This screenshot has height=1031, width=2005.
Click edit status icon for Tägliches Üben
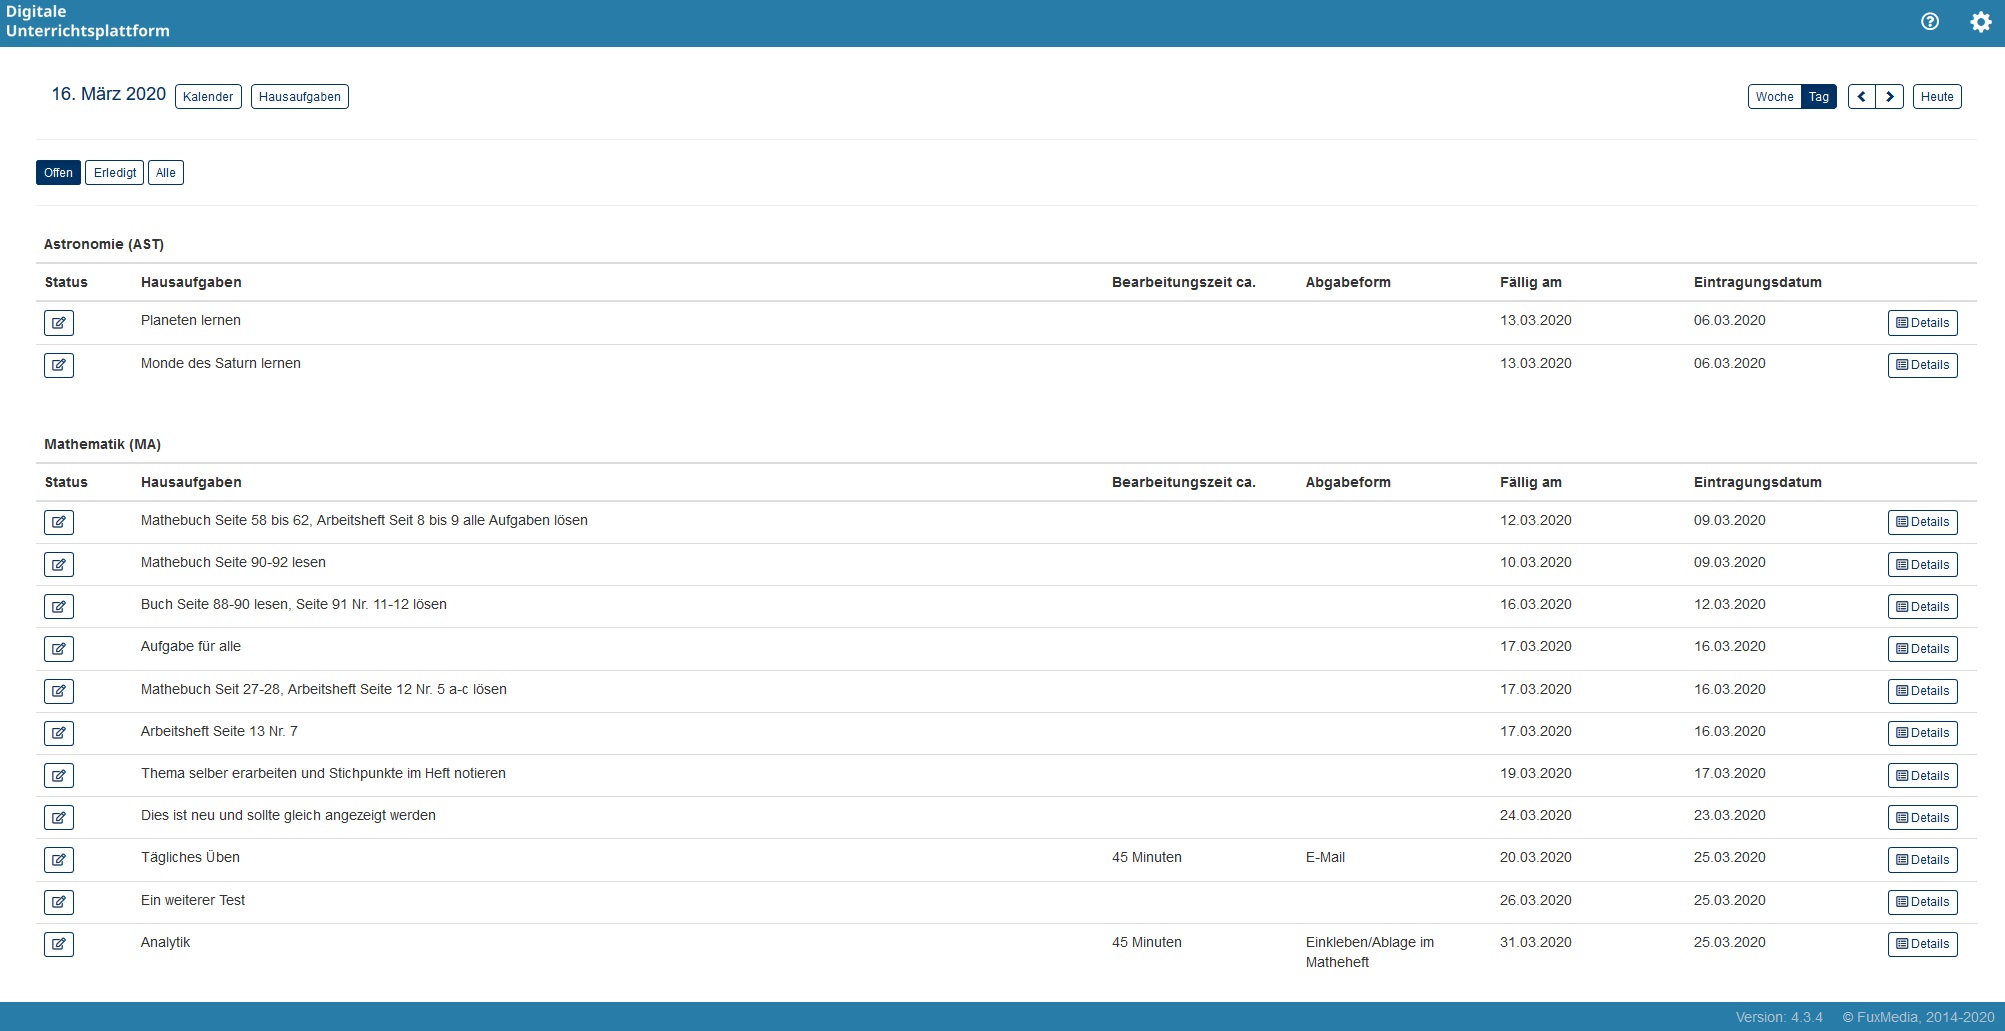pyautogui.click(x=59, y=860)
